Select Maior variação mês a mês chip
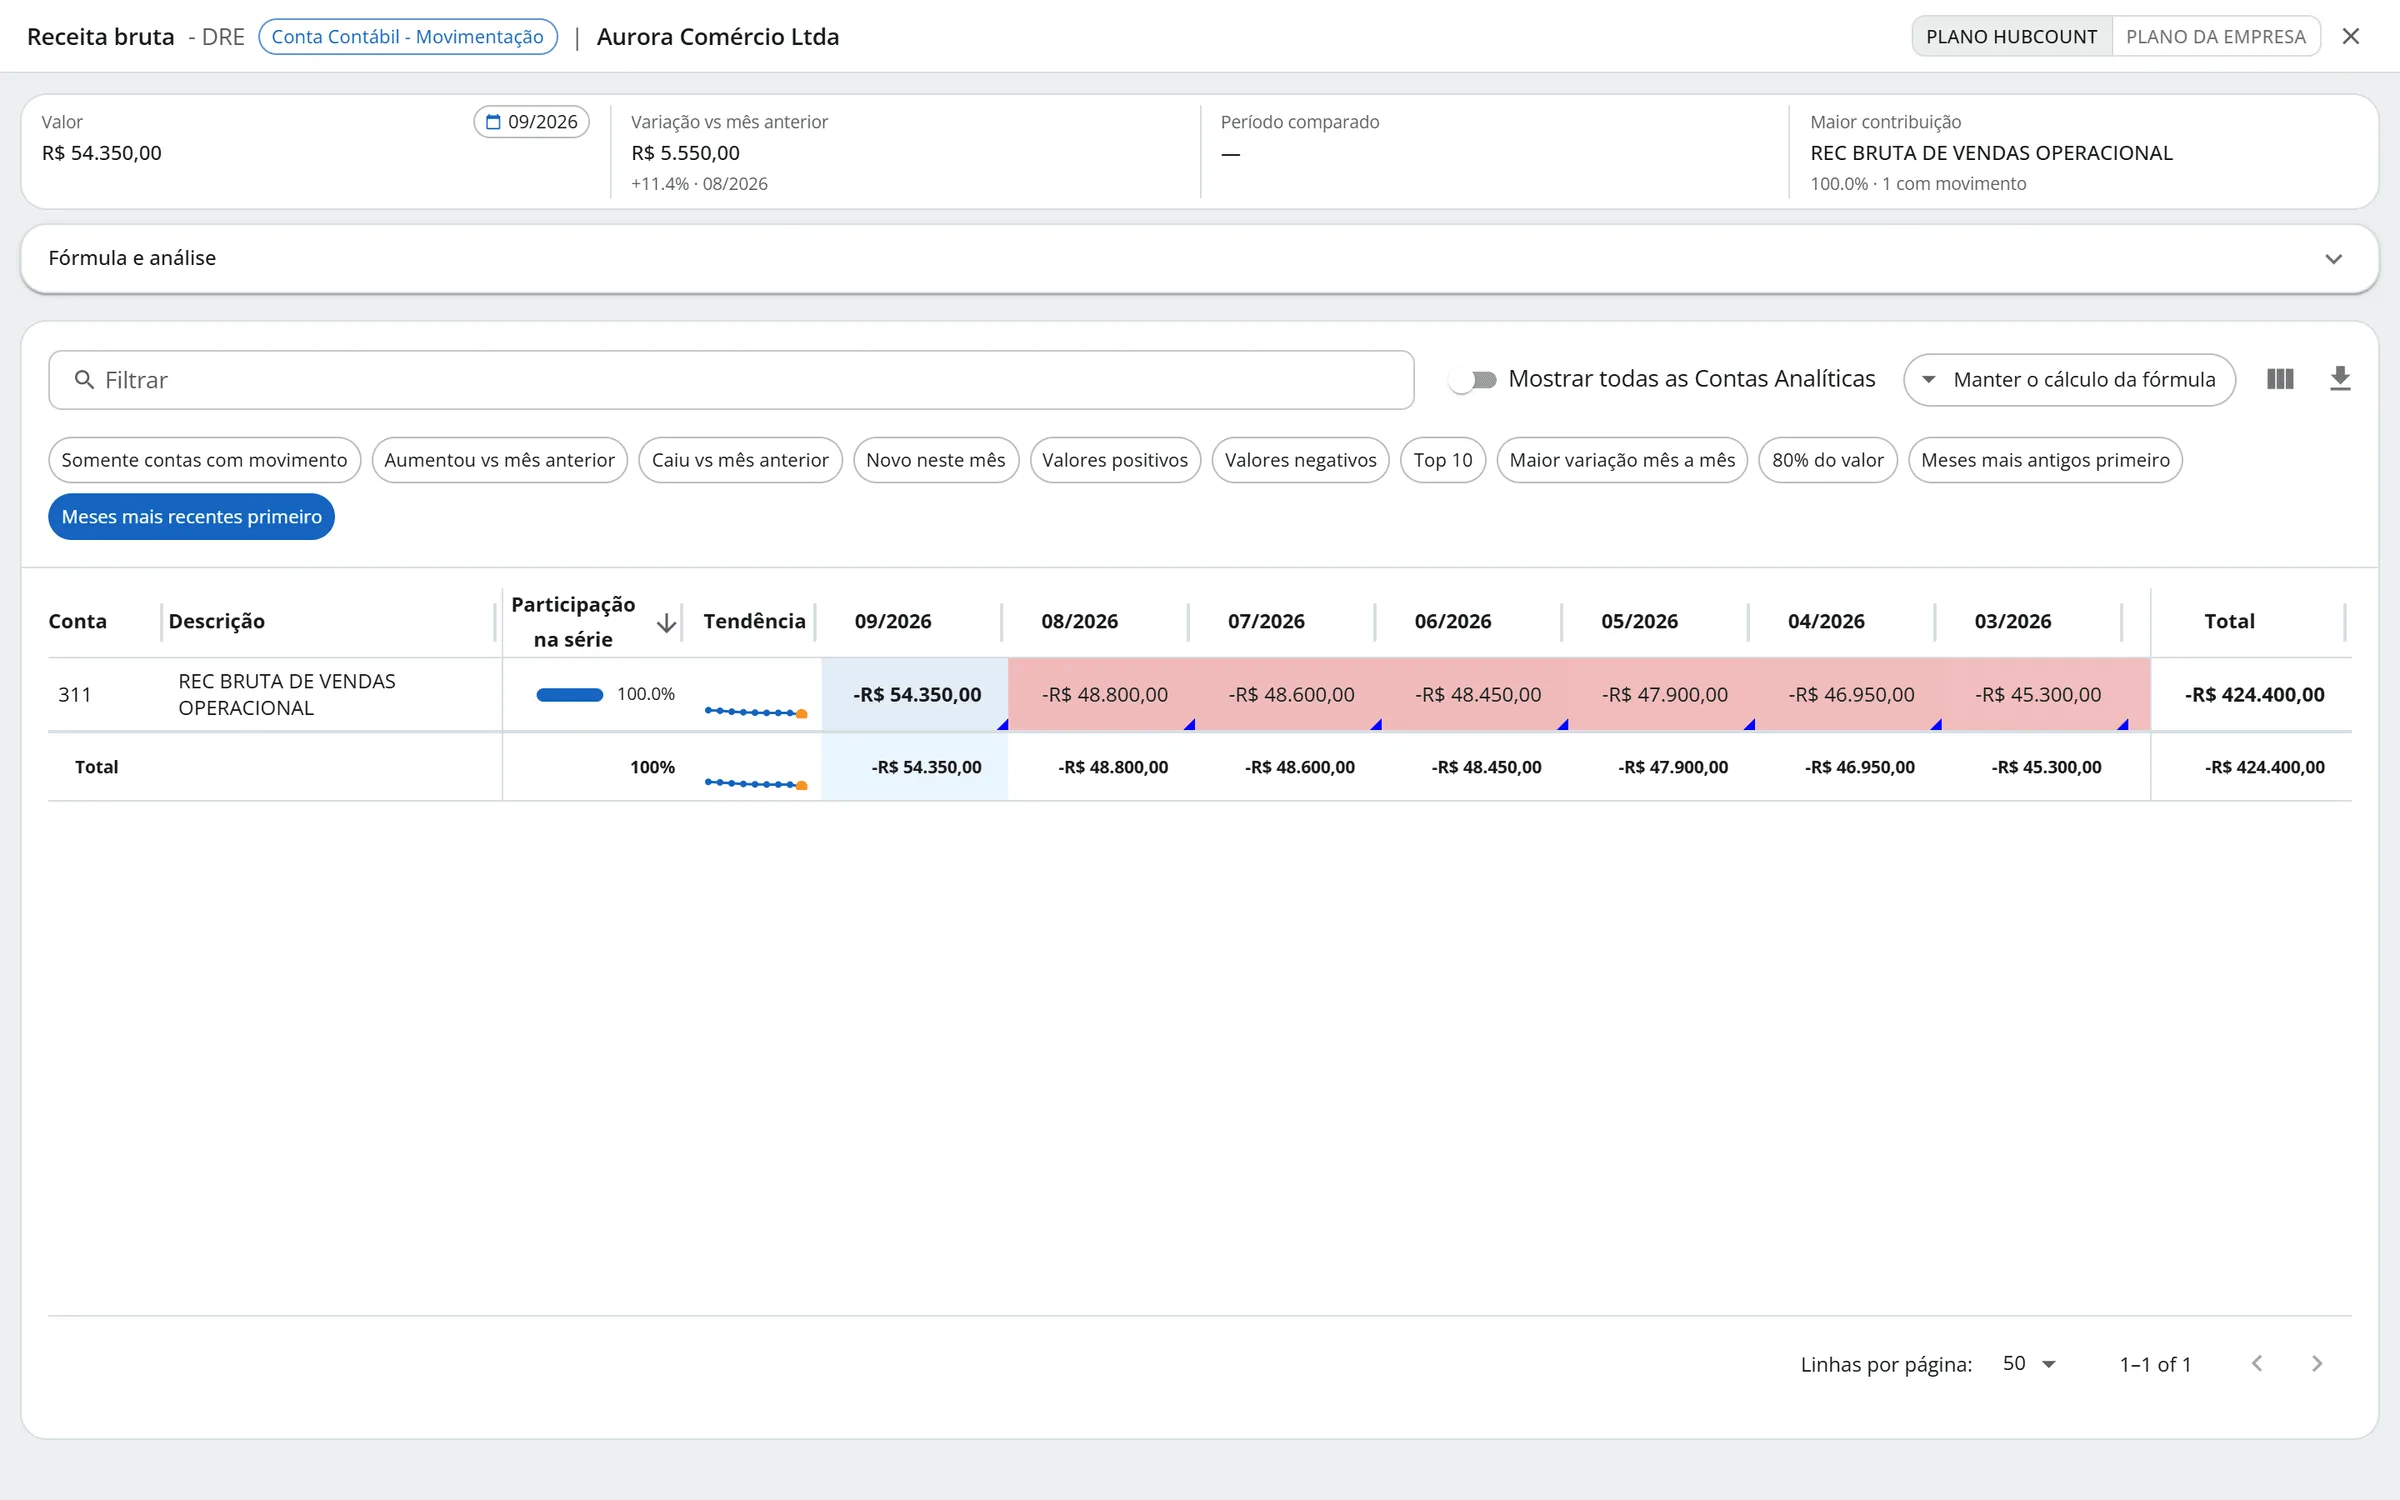The image size is (2400, 1500). 1622,460
